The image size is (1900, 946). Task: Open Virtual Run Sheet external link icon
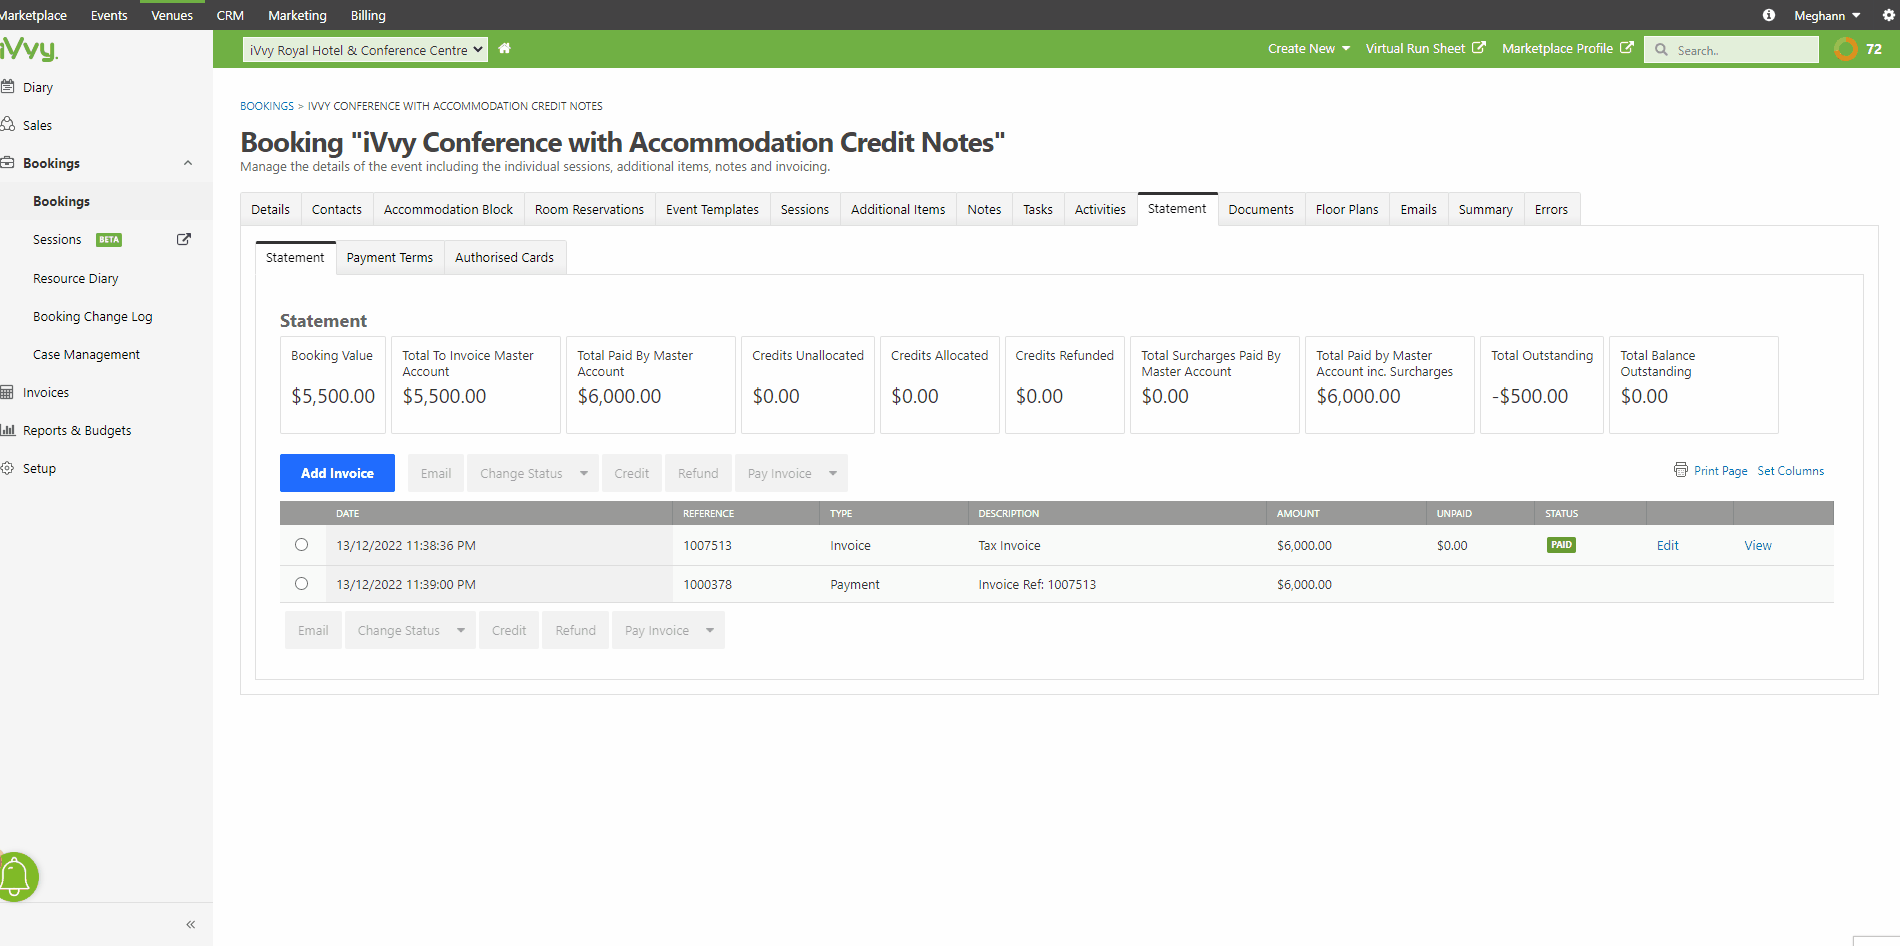click(1479, 47)
